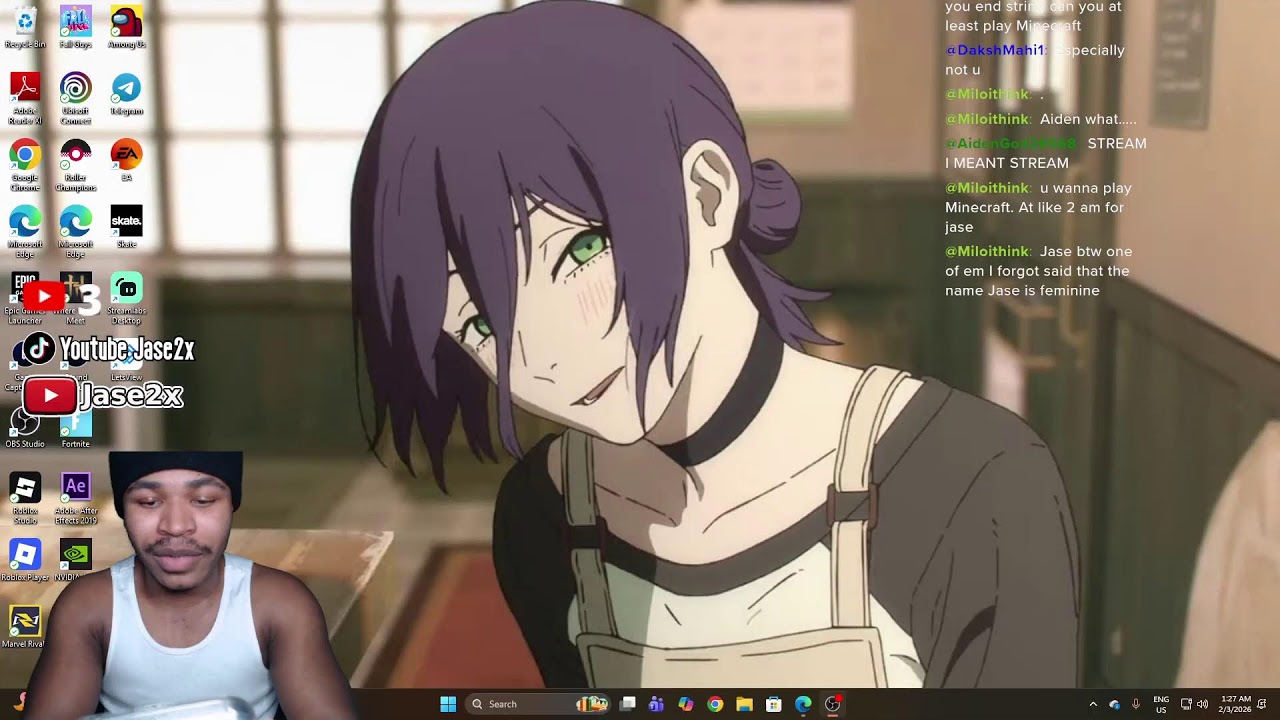Viewport: 1280px width, 720px height.
Task: Launch Fall Guys from the desktop
Action: click(75, 27)
